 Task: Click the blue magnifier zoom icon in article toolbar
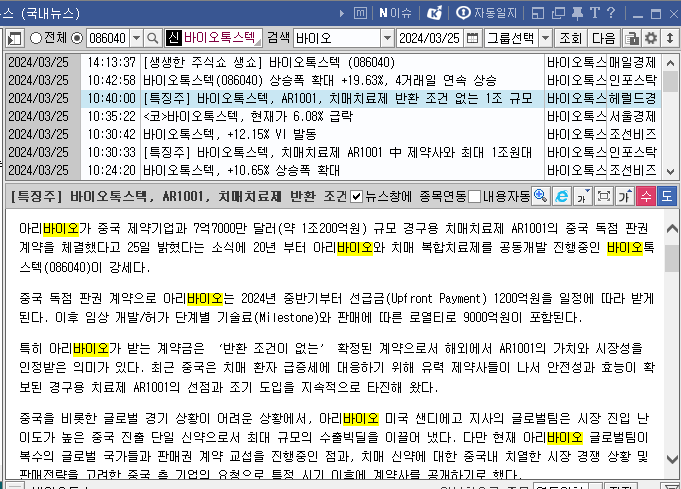(x=540, y=196)
